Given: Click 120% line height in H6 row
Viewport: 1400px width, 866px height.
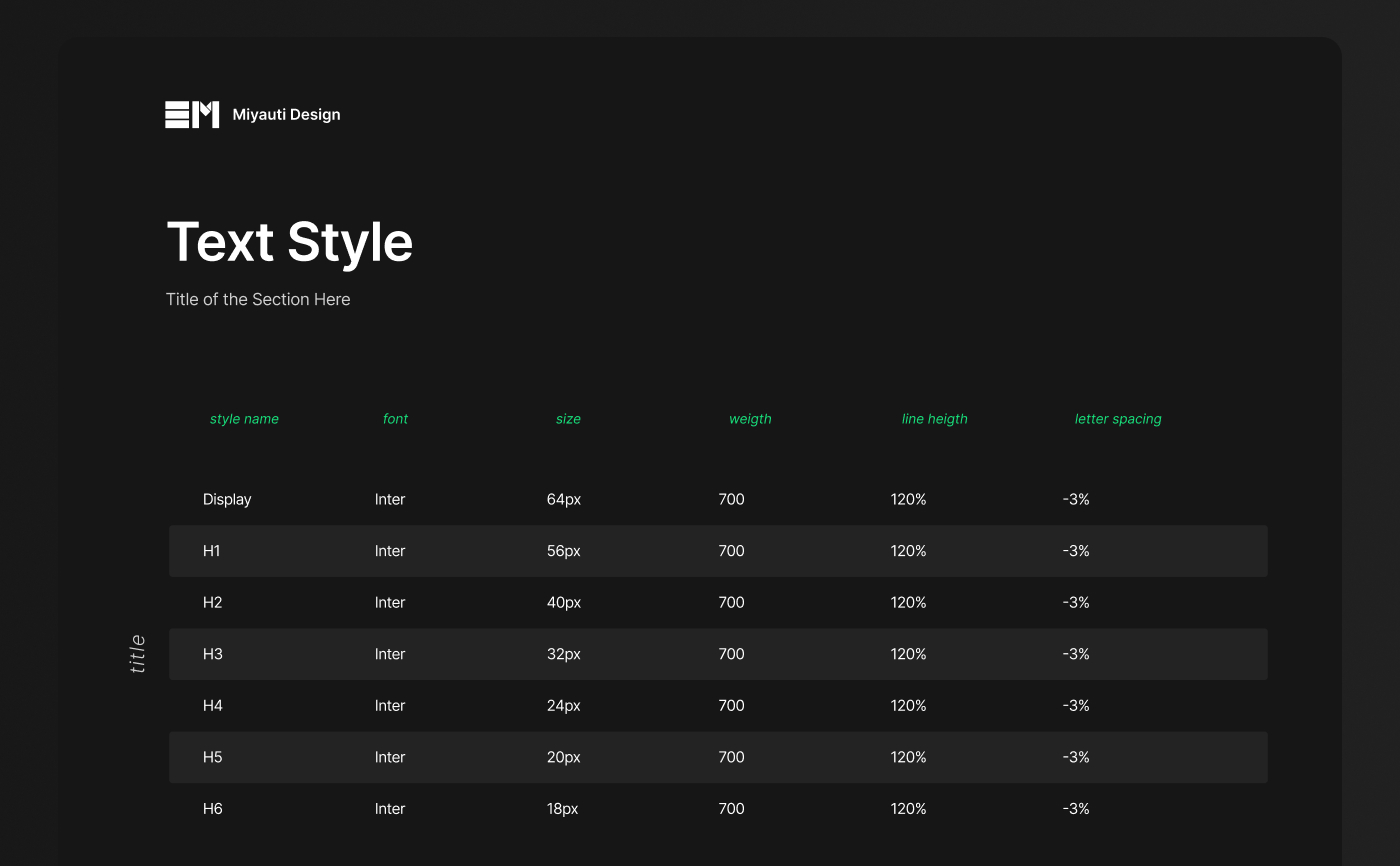Looking at the screenshot, I should pos(908,809).
